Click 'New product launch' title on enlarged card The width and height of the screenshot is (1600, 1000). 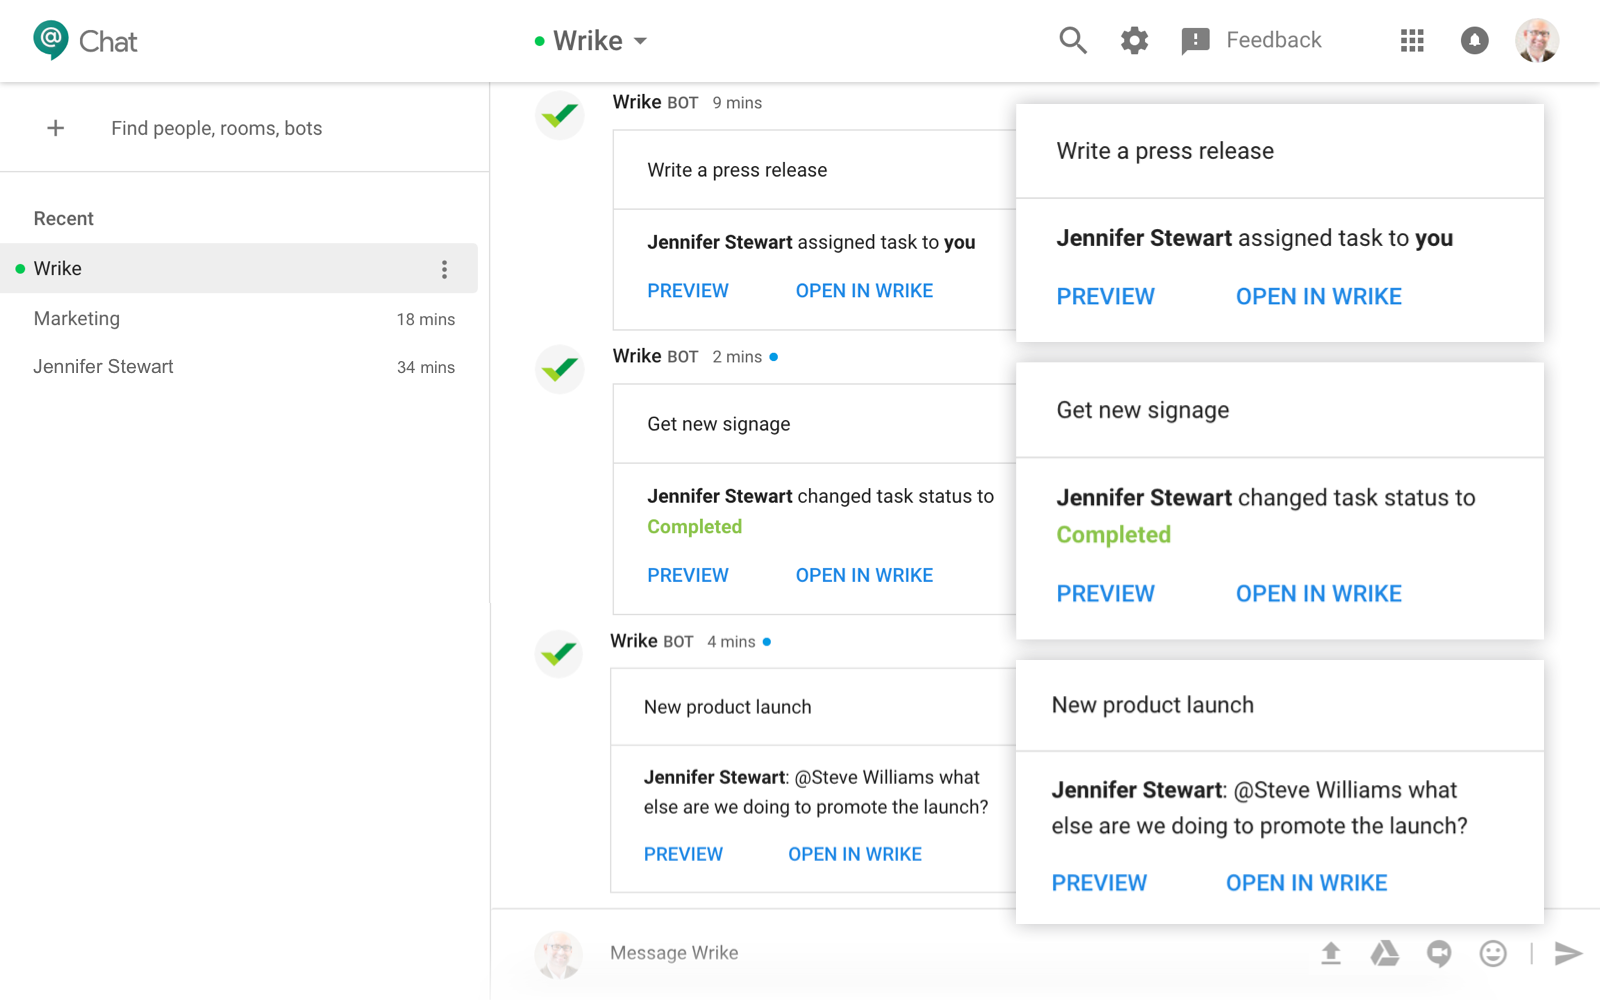click(1153, 705)
